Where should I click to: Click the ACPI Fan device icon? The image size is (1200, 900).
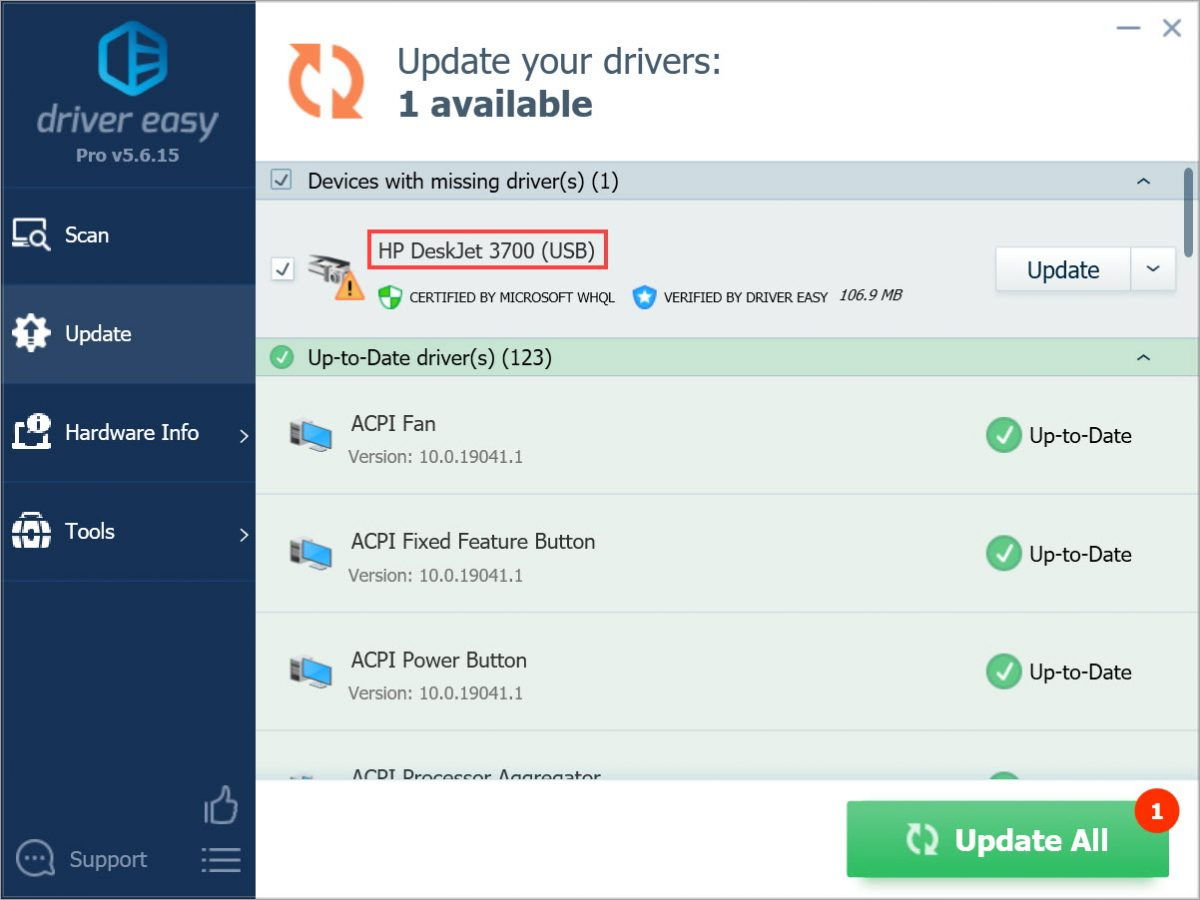point(311,436)
